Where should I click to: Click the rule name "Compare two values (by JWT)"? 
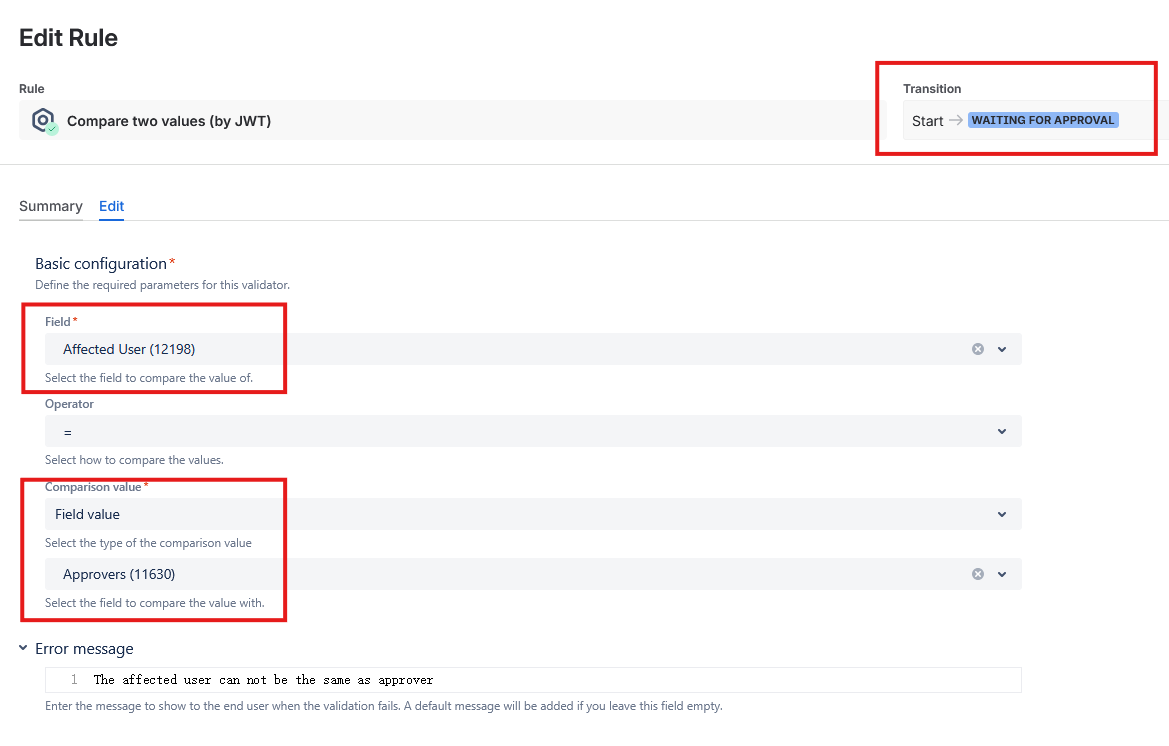[x=169, y=121]
